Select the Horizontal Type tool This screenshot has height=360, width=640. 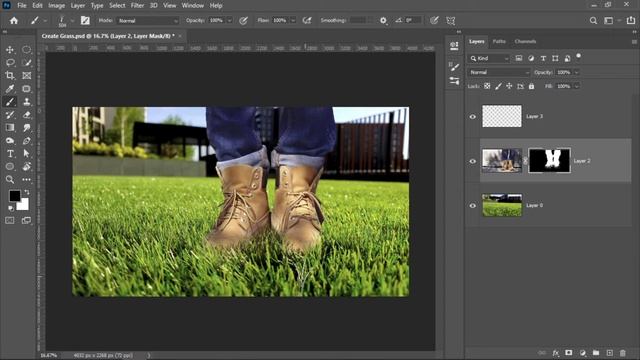pos(10,153)
